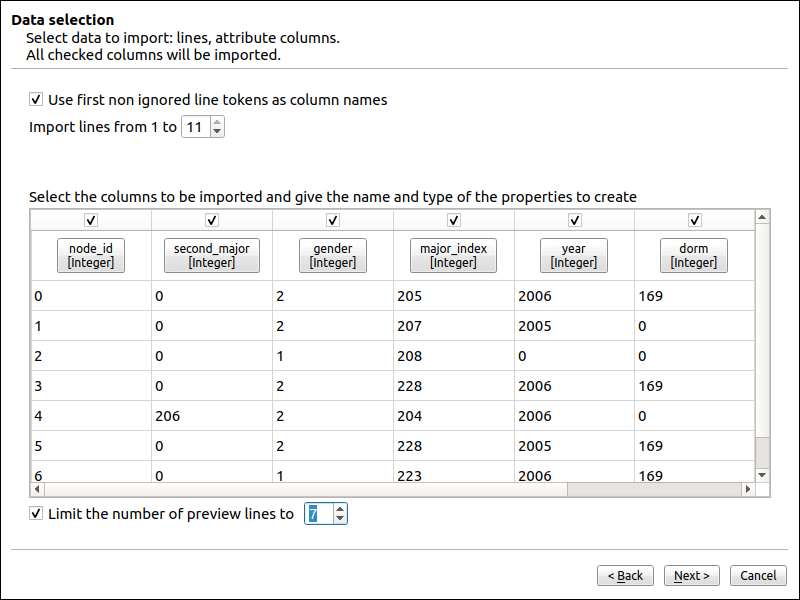The image size is (800, 600).
Task: Uncheck the year column checkbox
Action: pyautogui.click(x=575, y=220)
